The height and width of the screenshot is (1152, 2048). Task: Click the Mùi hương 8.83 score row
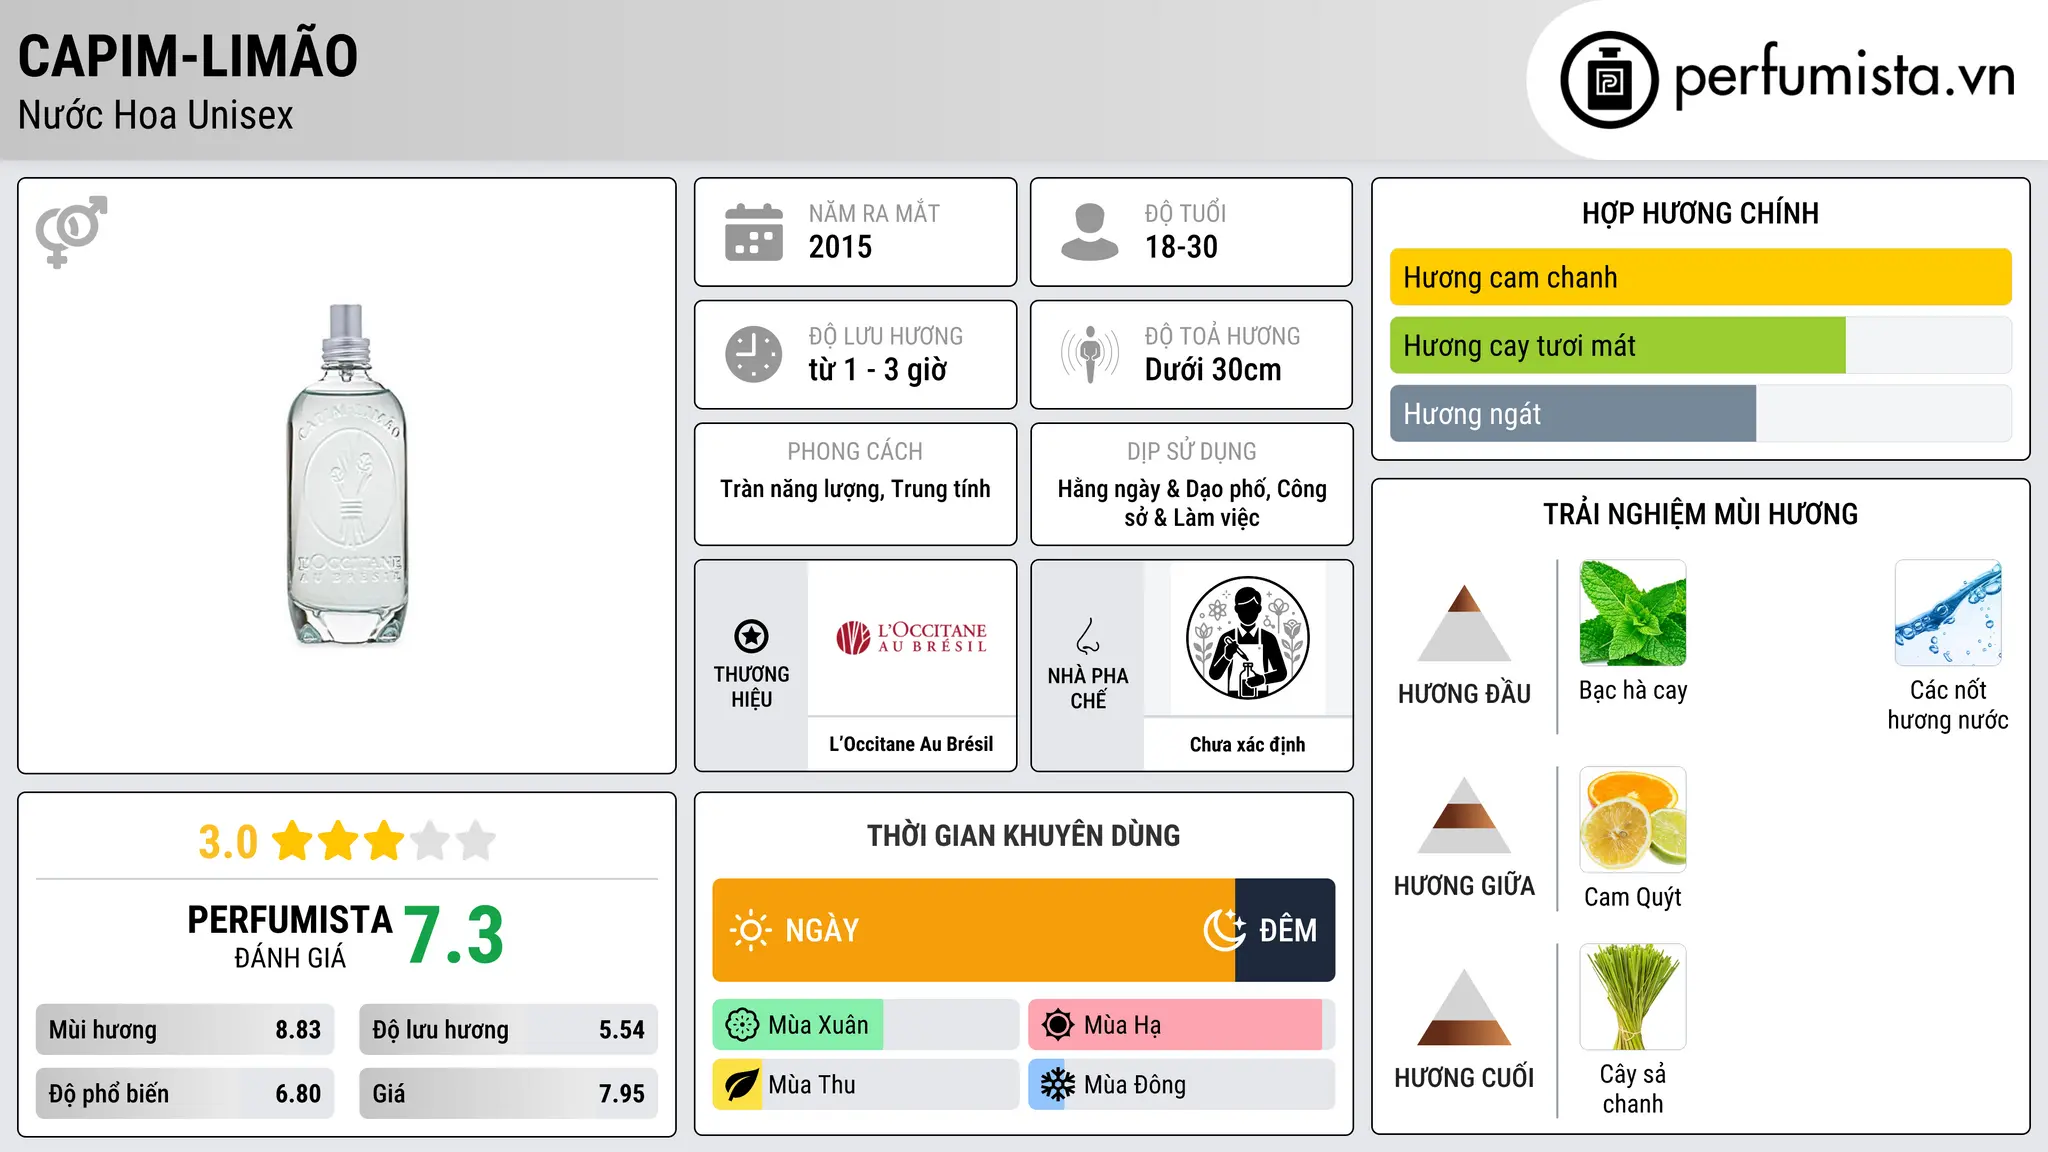tap(185, 1030)
